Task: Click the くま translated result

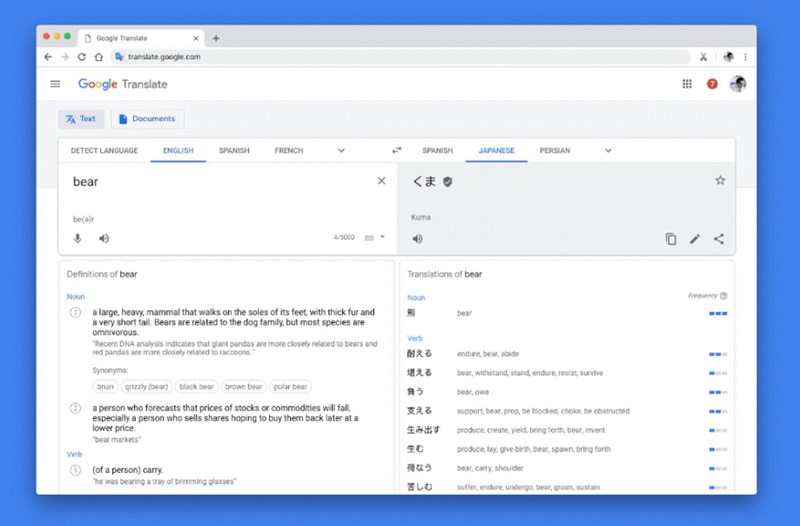Action: [424, 182]
